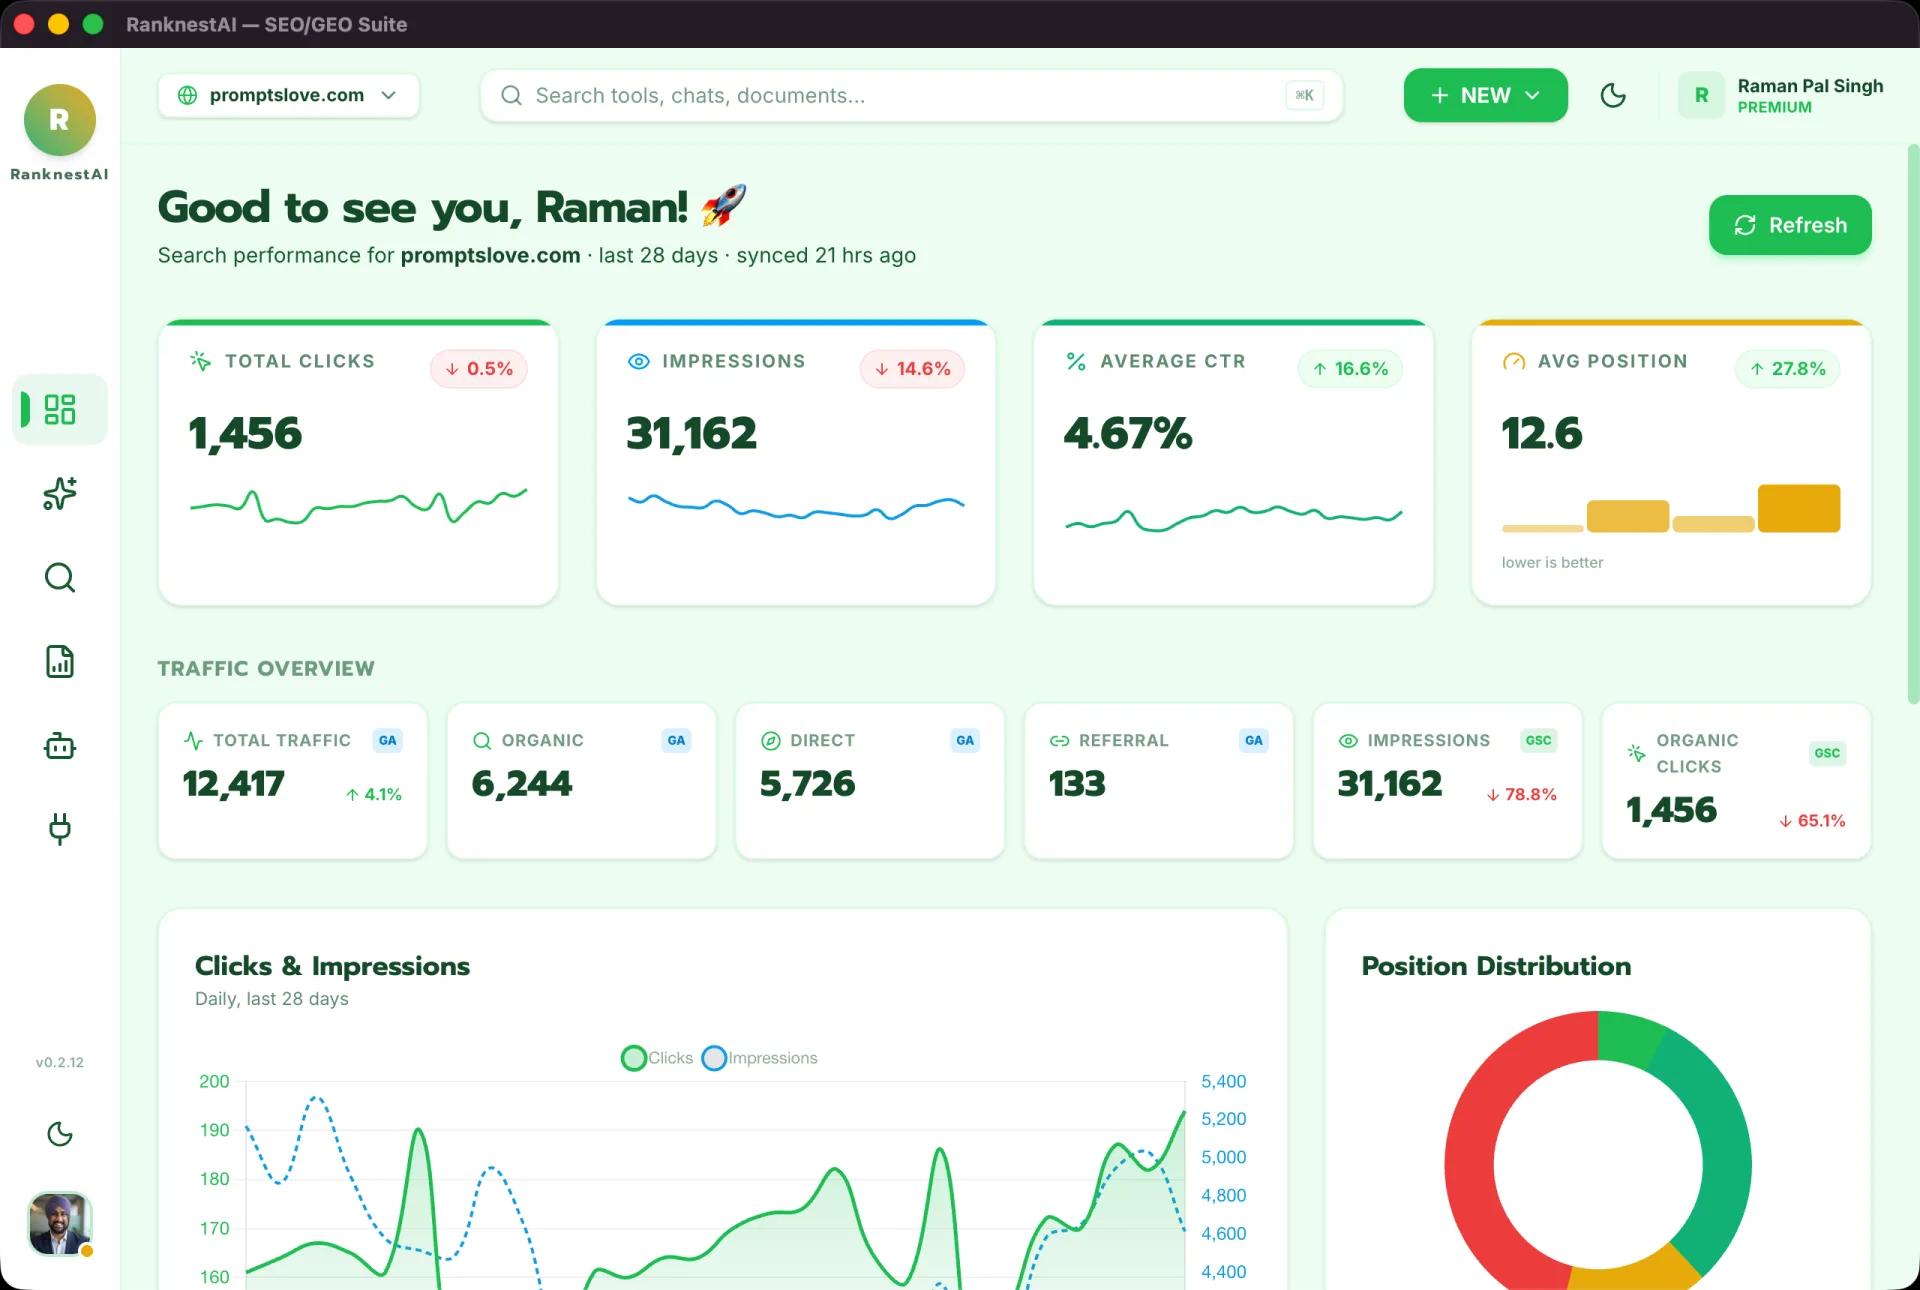Click the R avatar beside Raman Pal Singh
This screenshot has width=1920, height=1290.
[1701, 95]
